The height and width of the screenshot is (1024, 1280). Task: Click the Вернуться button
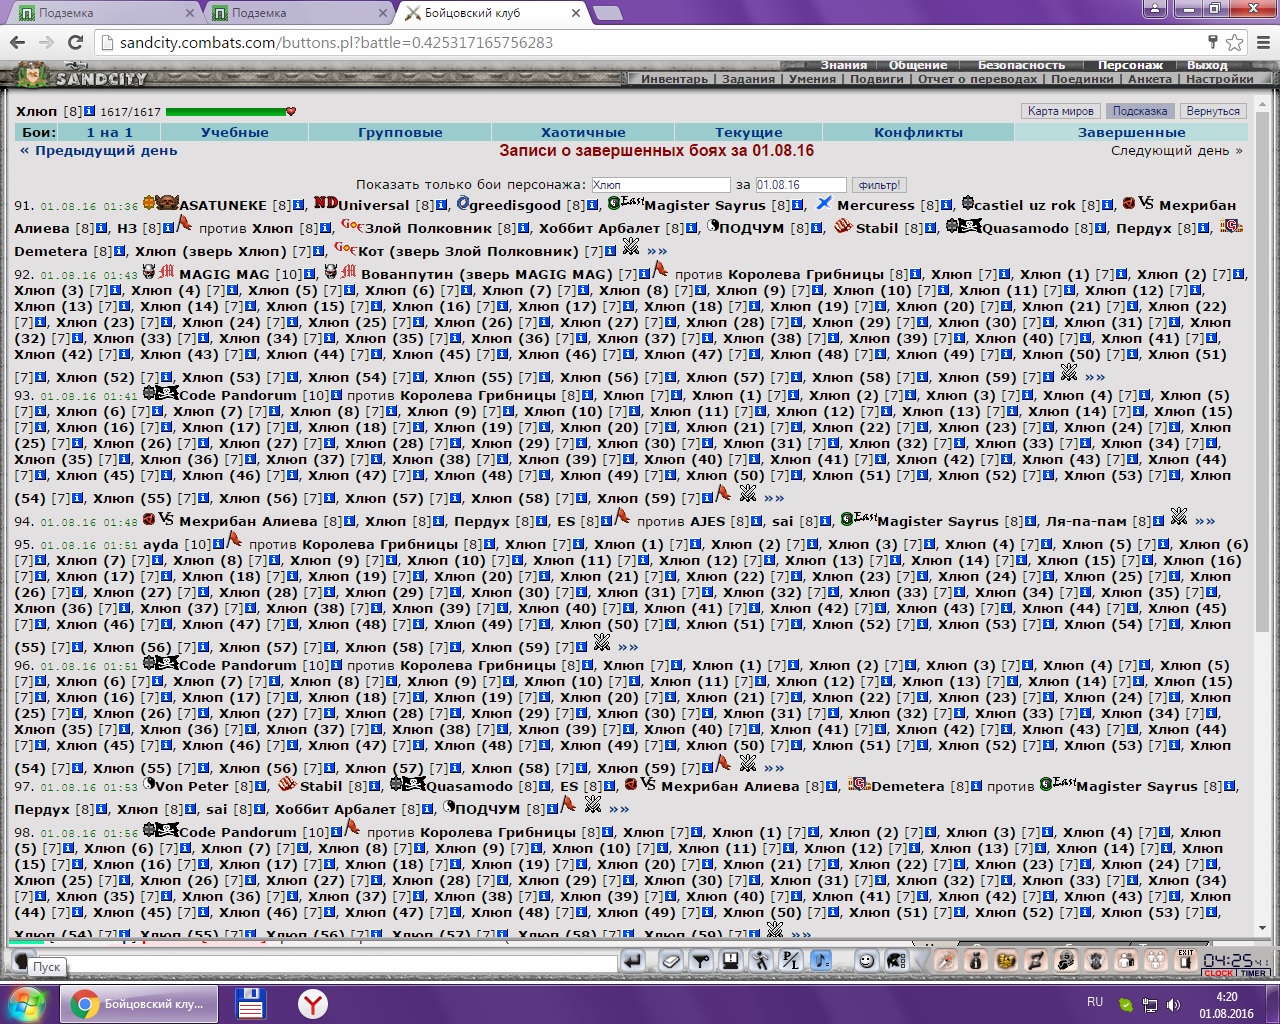point(1213,111)
